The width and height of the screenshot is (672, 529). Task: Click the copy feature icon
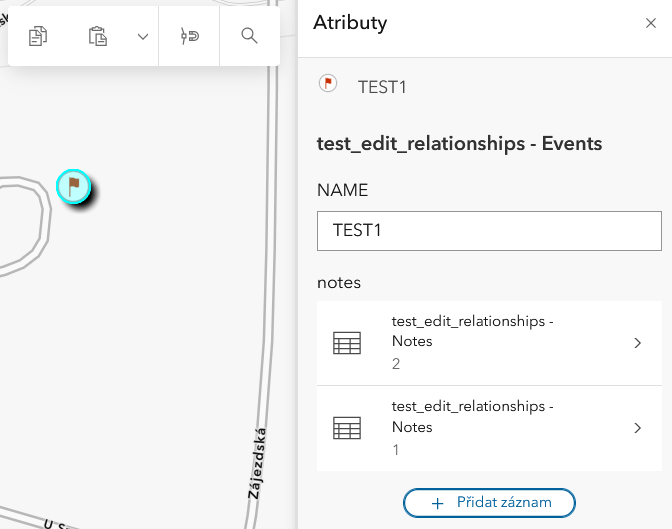[x=38, y=37]
